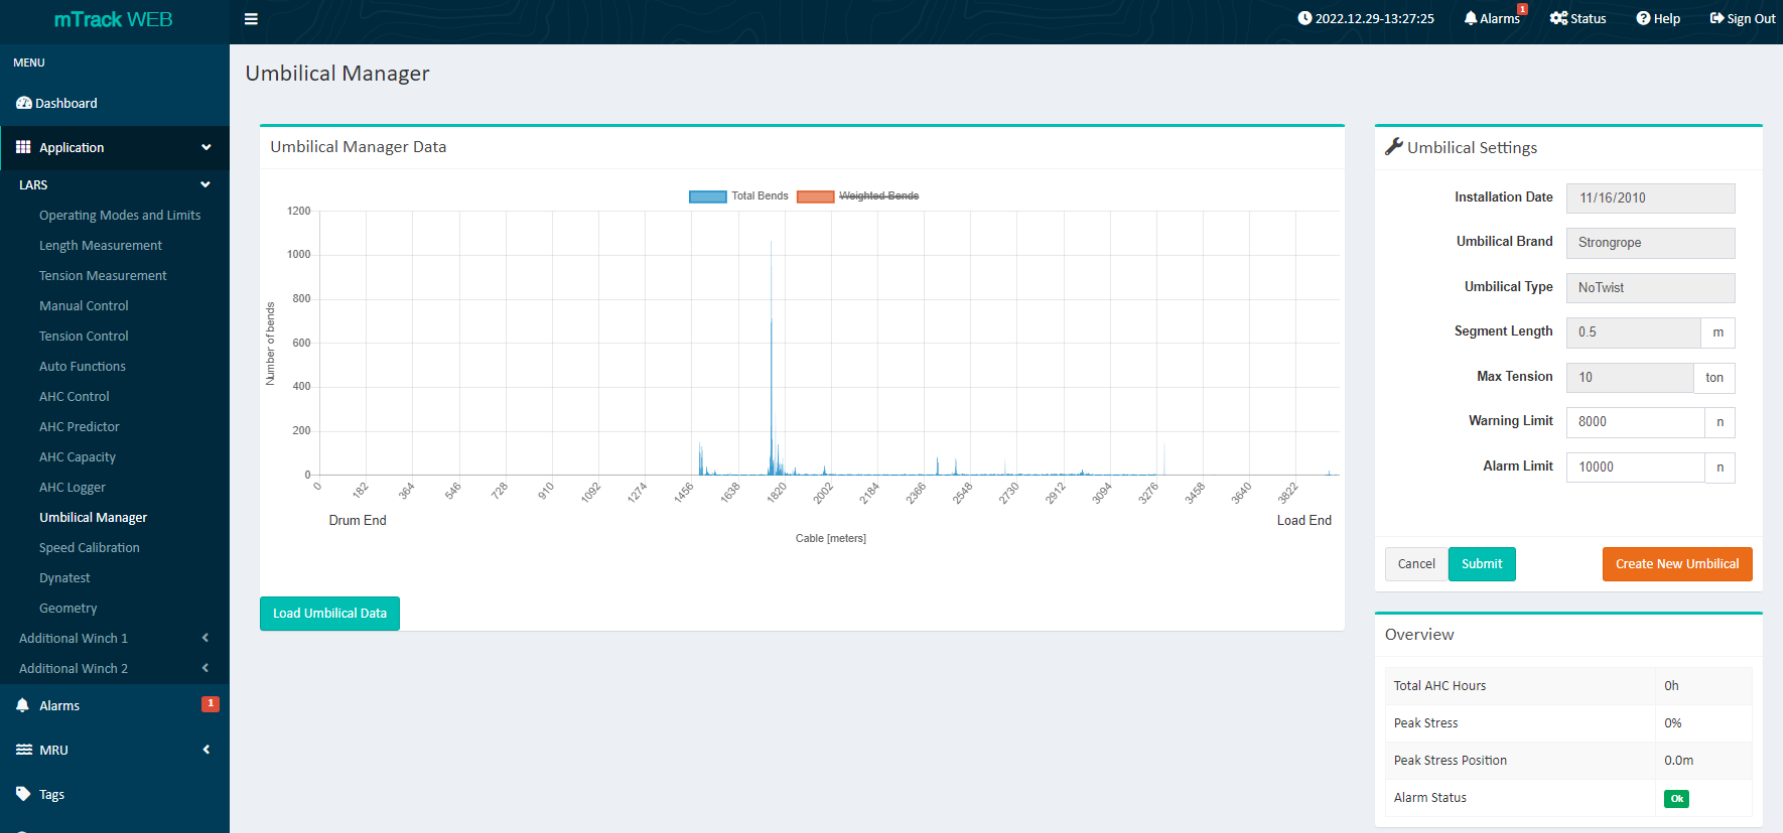Focus the Alarm Limit field
The image size is (1783, 833).
pyautogui.click(x=1635, y=467)
